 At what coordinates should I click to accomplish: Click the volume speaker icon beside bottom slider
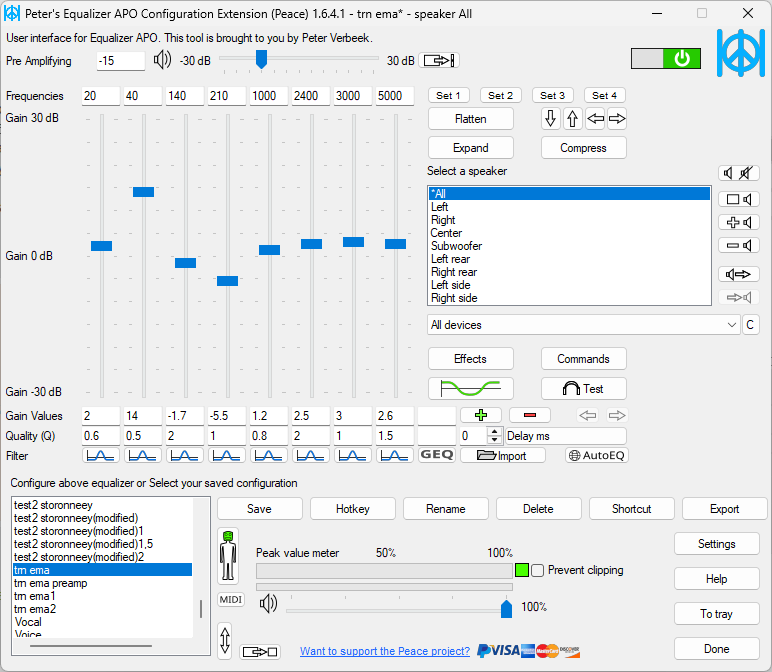pyautogui.click(x=268, y=604)
